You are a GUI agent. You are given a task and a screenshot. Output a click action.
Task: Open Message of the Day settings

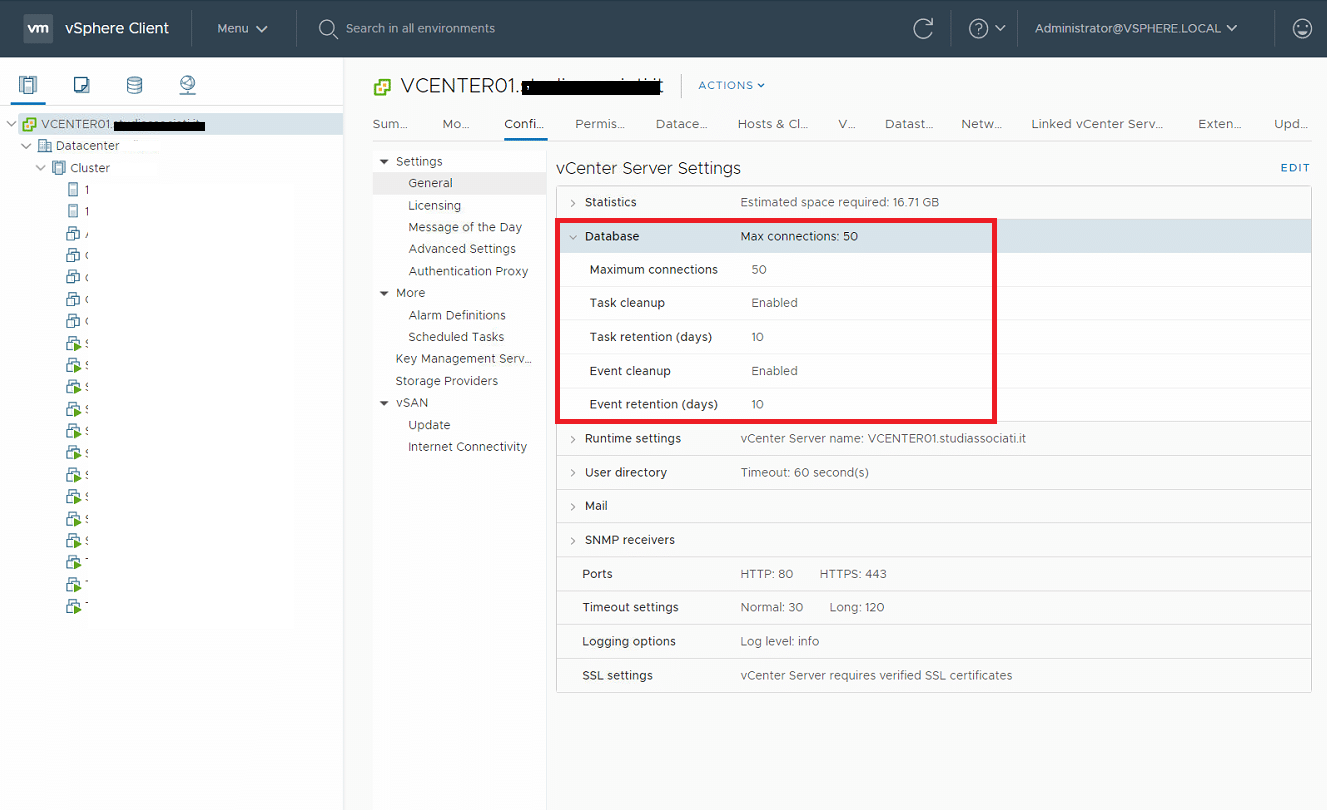click(x=465, y=227)
